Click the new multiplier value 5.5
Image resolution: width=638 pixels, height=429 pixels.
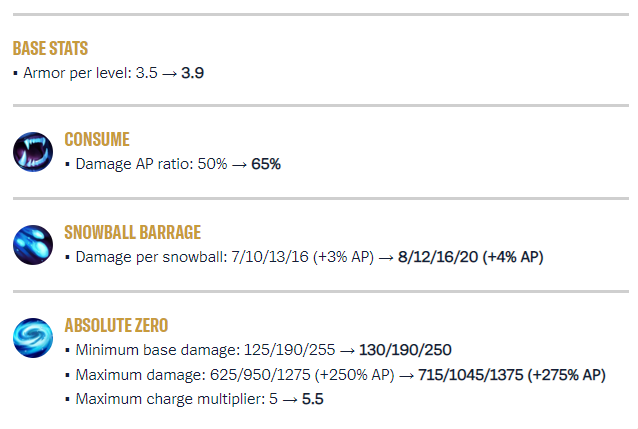(x=313, y=399)
